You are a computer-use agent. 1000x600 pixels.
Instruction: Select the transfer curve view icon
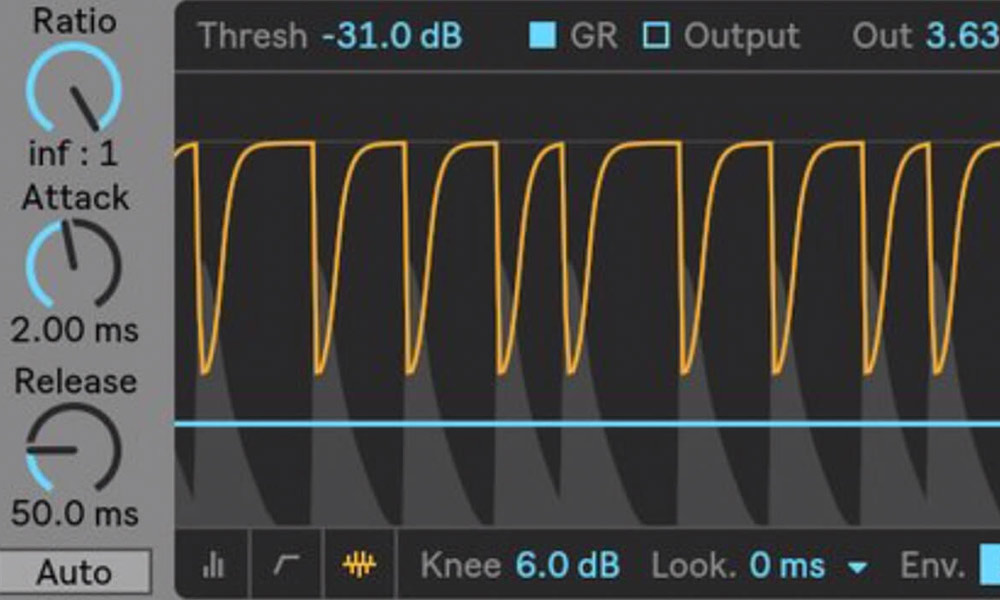coord(286,566)
